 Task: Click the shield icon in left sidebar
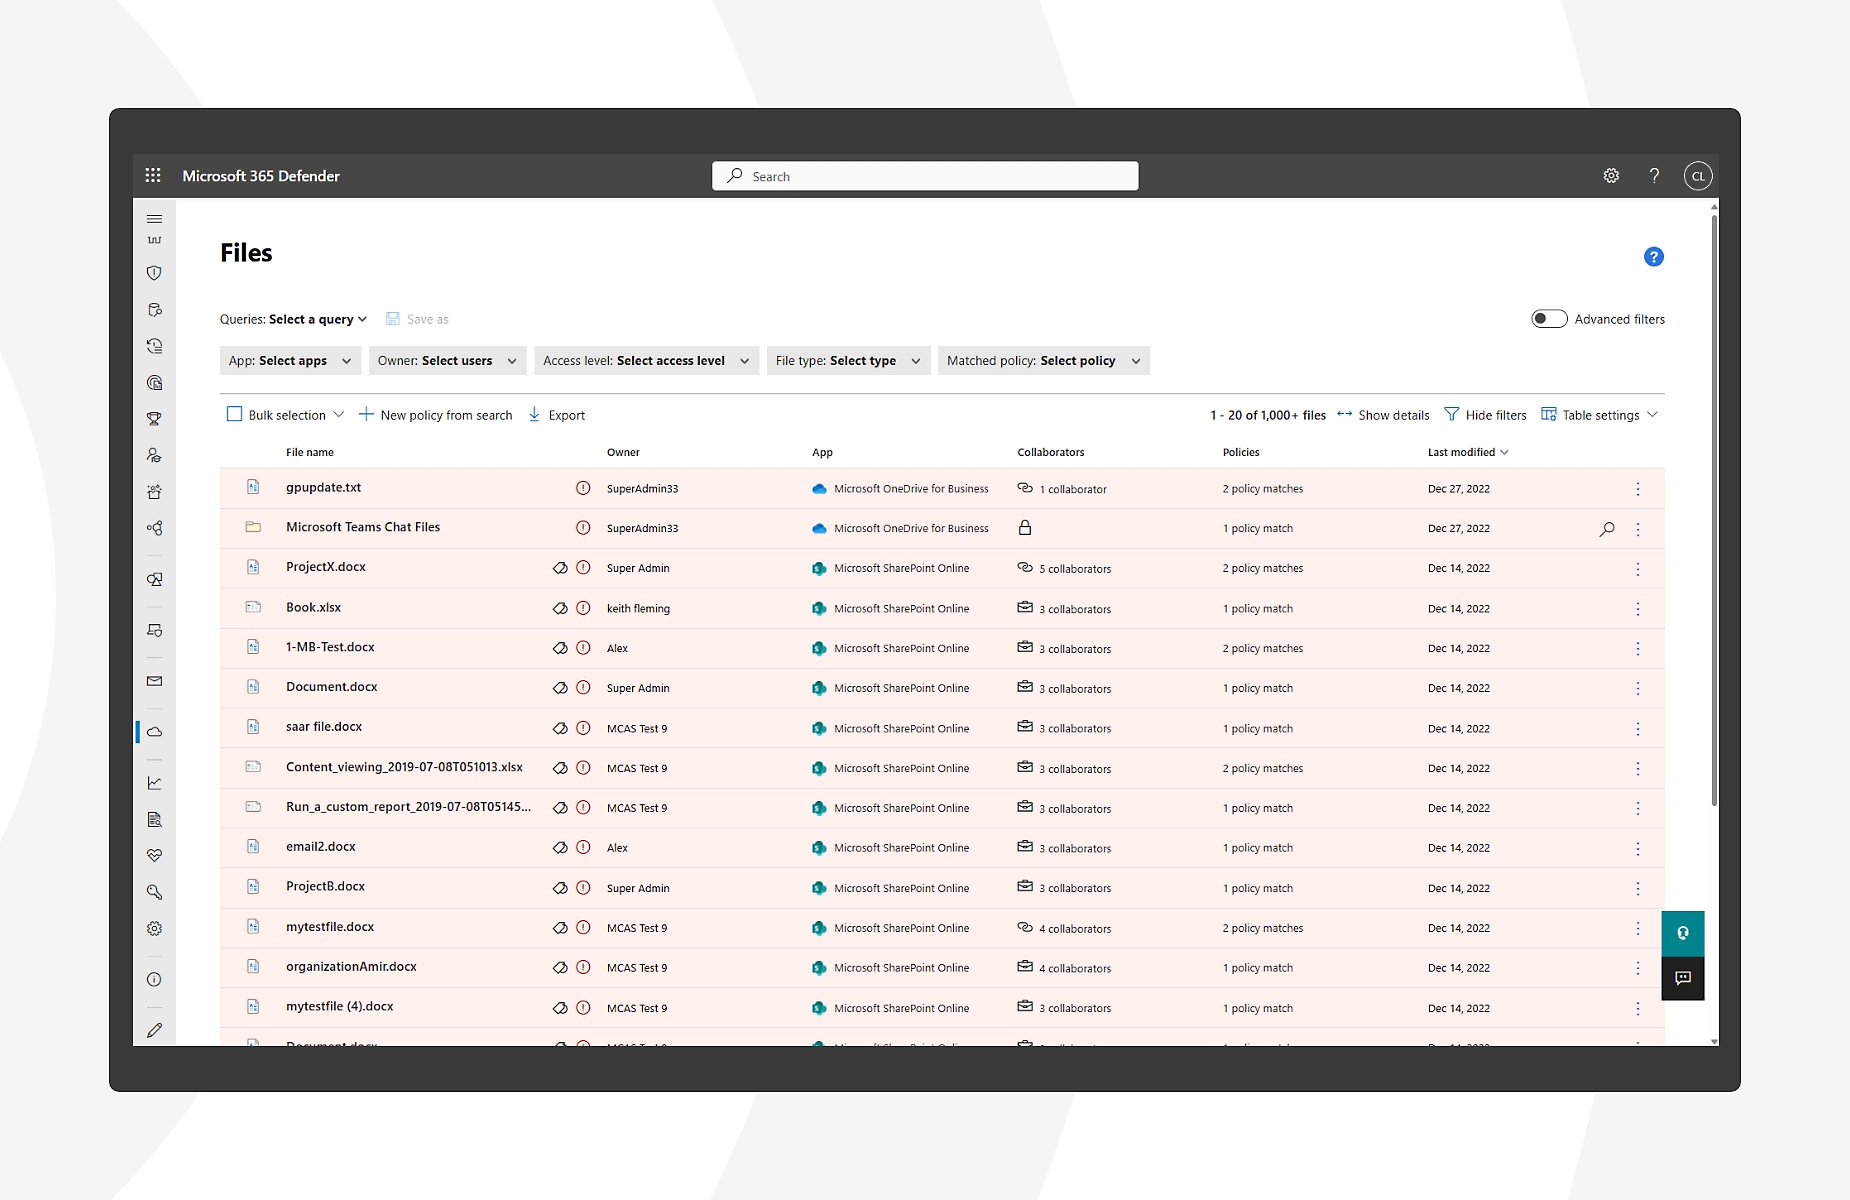coord(154,273)
